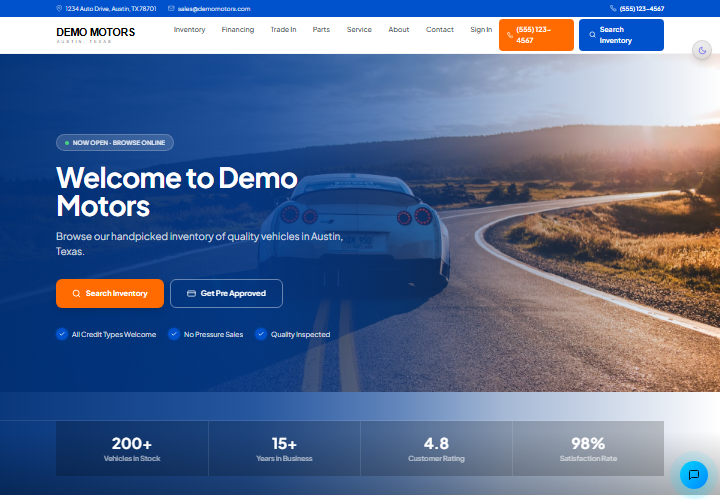Click the No Pressure Sales text
The width and height of the screenshot is (720, 500).
pyautogui.click(x=214, y=334)
